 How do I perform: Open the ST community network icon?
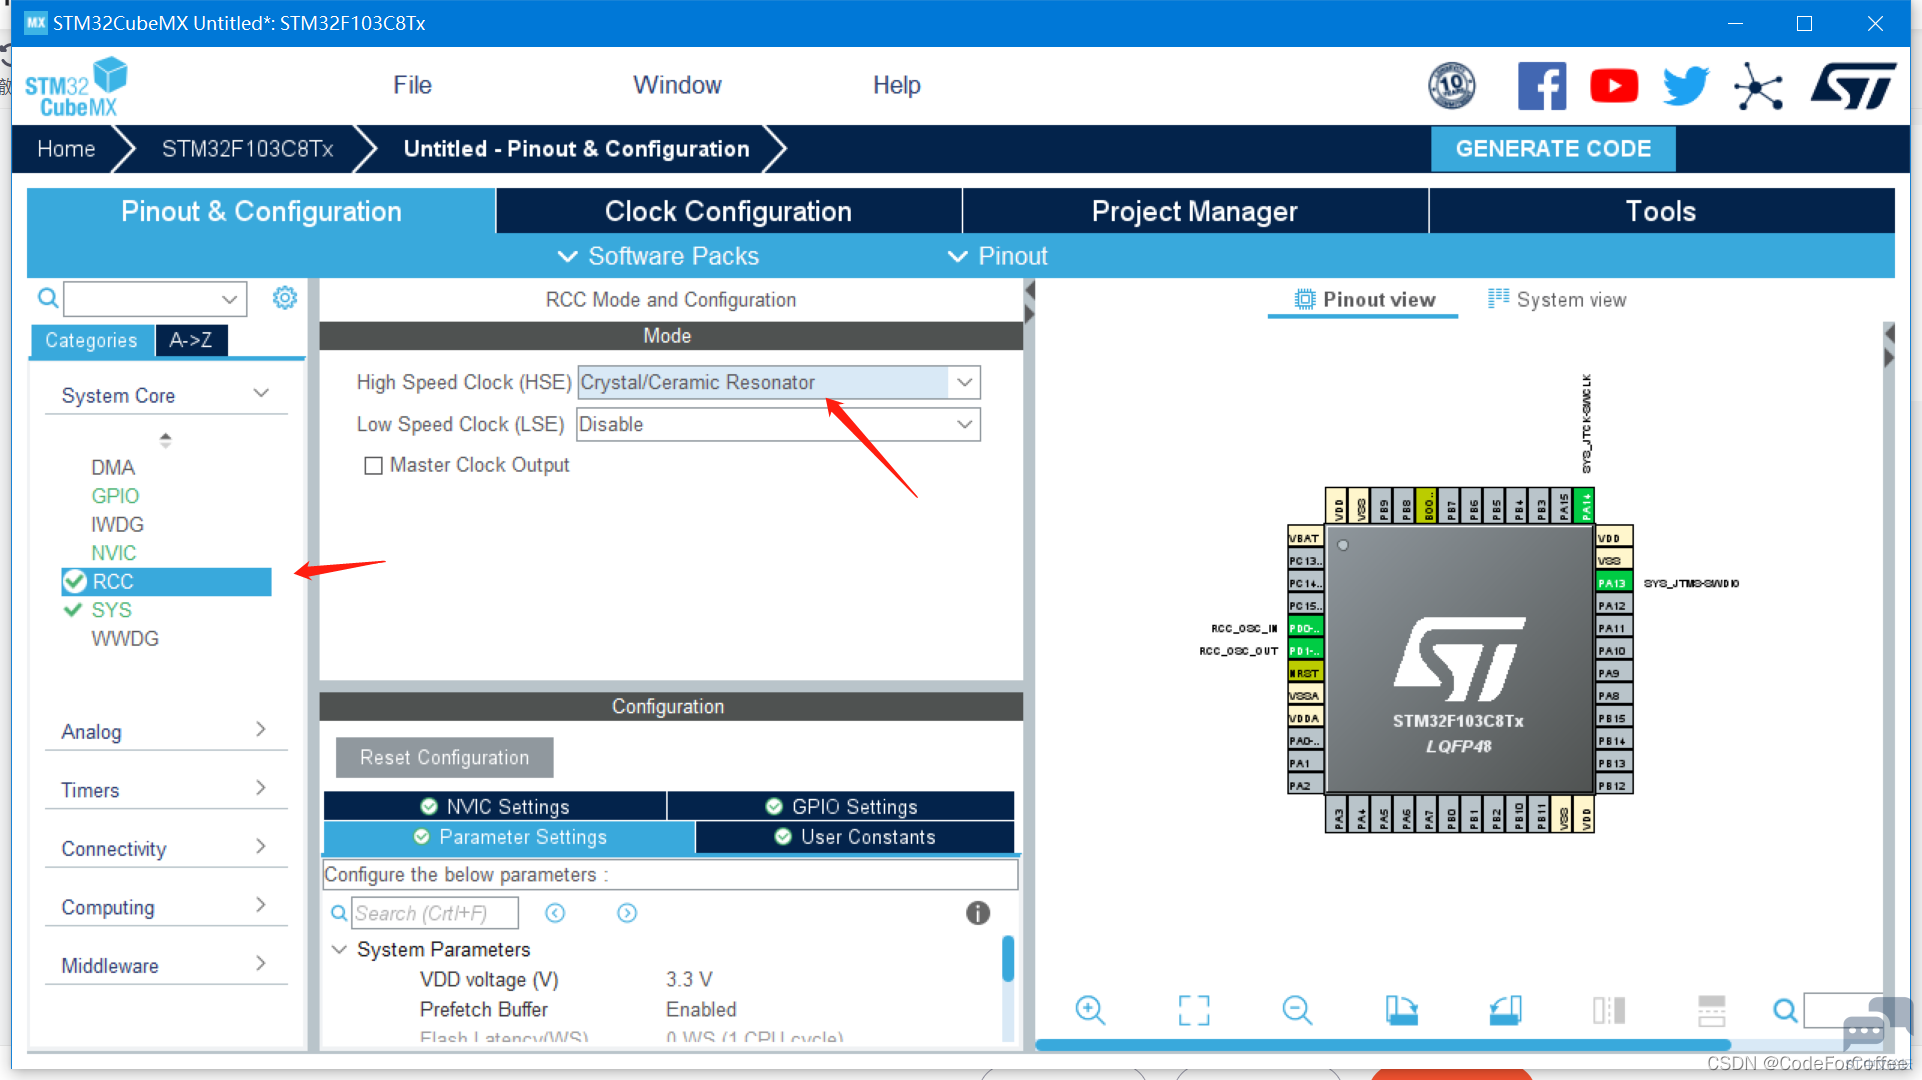(1759, 86)
